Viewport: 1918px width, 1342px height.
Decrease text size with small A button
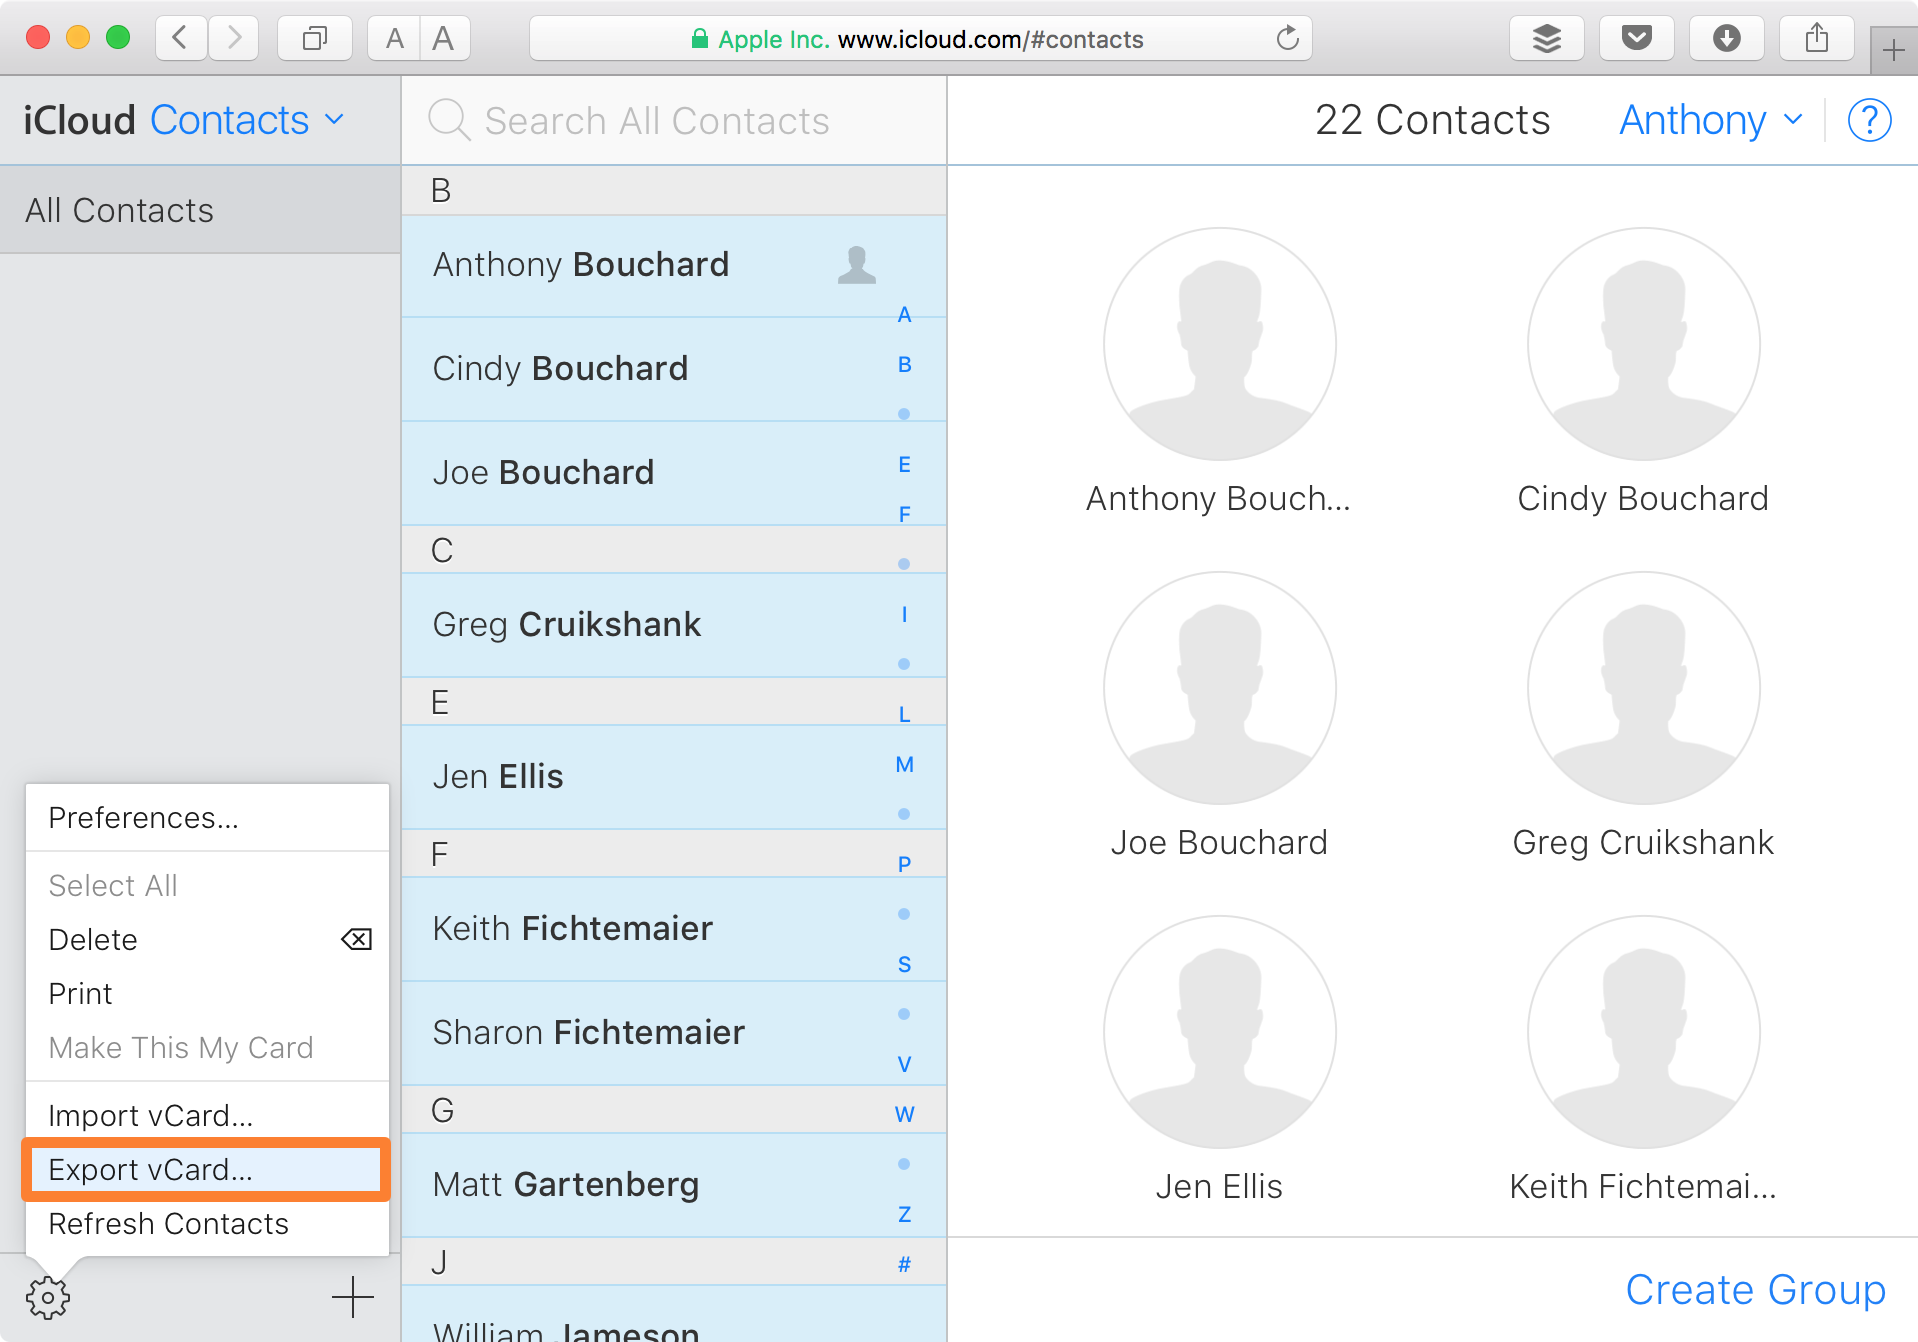coord(394,39)
